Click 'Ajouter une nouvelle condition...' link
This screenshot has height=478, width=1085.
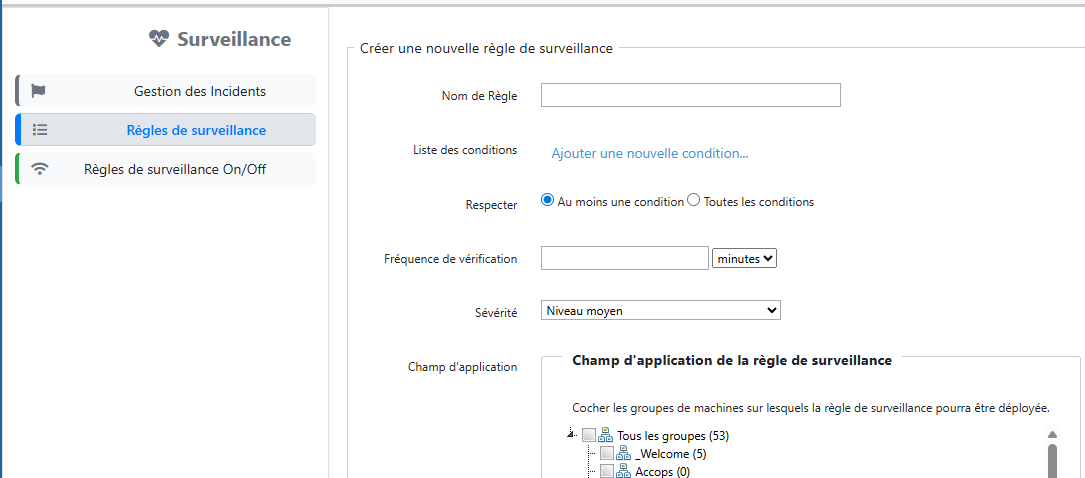pyautogui.click(x=650, y=153)
